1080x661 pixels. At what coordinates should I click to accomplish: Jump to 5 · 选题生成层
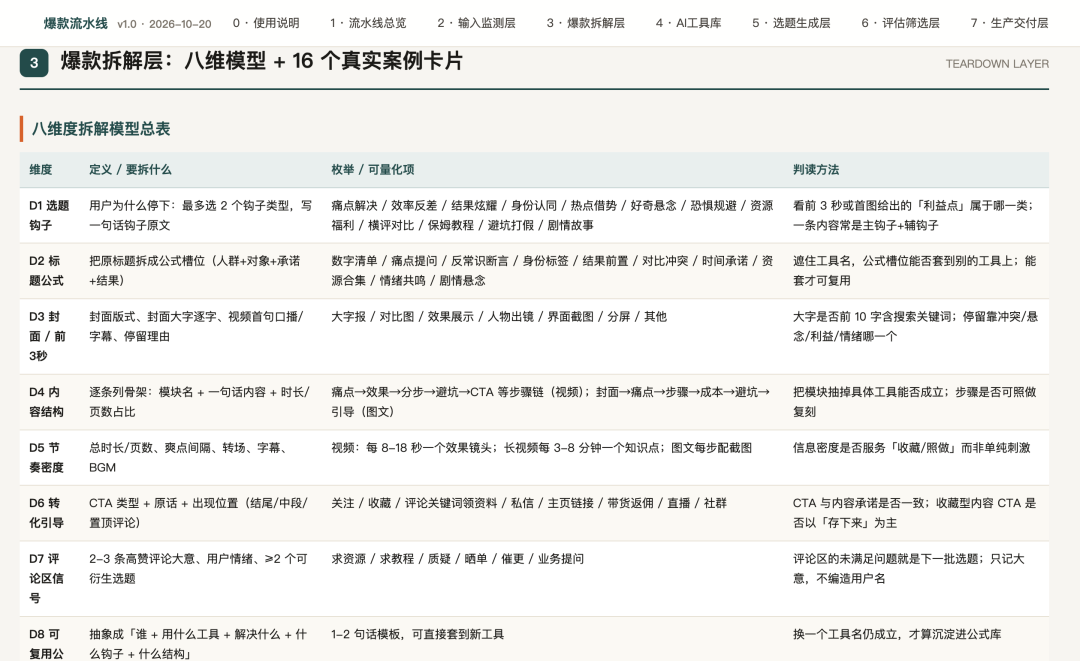coord(791,23)
